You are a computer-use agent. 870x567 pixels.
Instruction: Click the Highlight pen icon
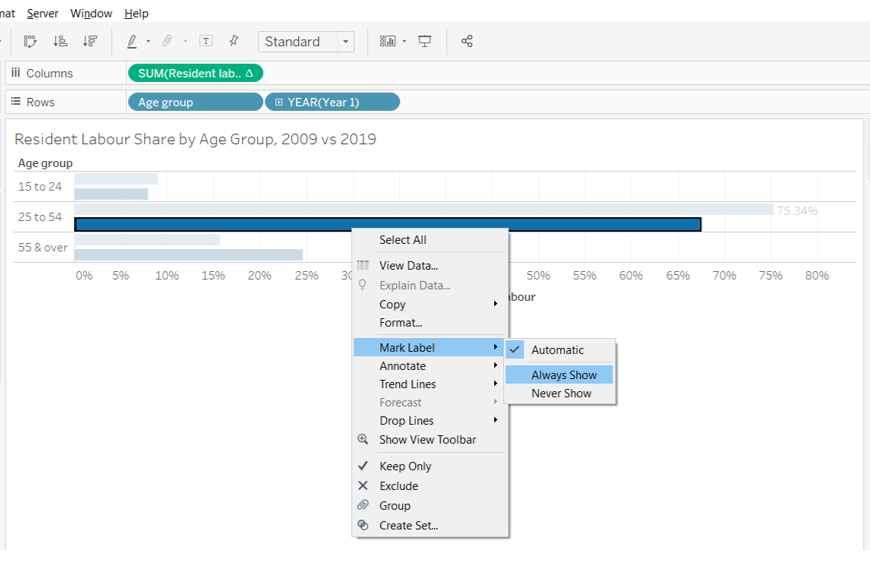(x=132, y=41)
